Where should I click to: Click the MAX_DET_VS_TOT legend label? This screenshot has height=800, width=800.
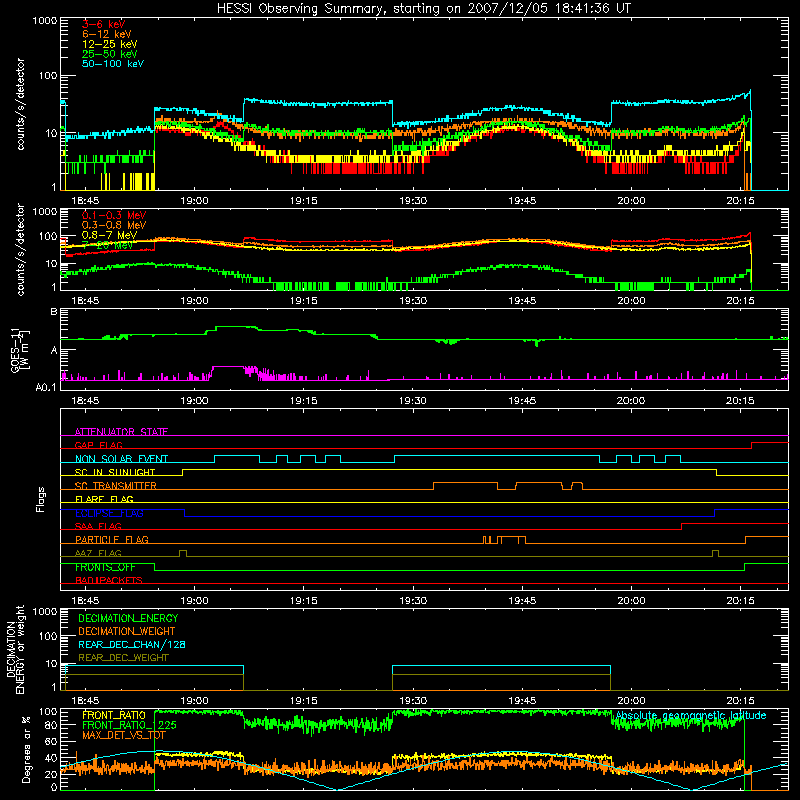click(x=124, y=735)
